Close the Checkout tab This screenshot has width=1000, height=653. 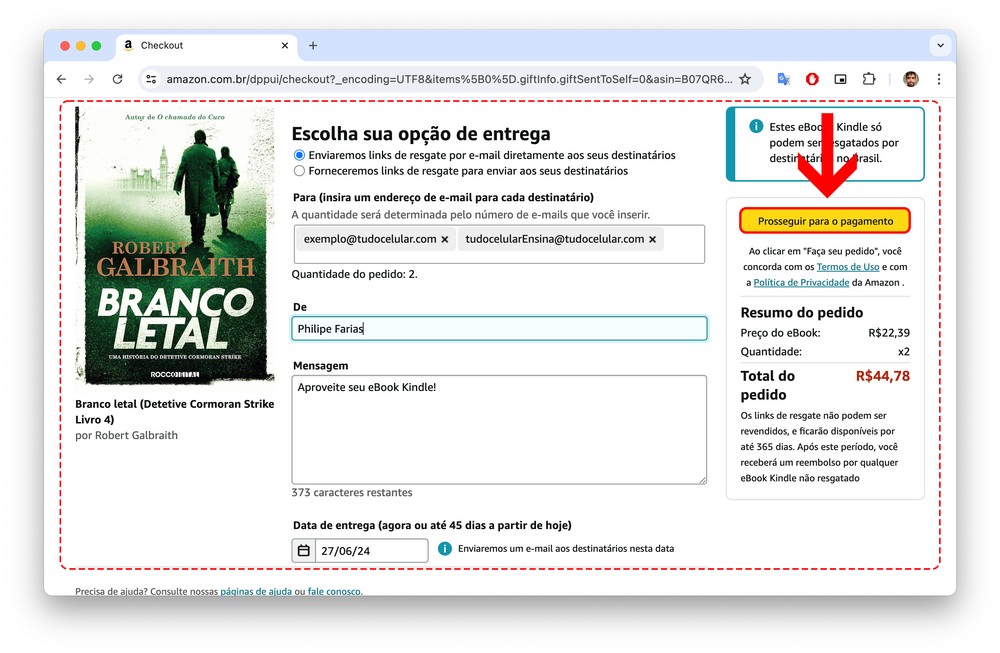[x=285, y=45]
